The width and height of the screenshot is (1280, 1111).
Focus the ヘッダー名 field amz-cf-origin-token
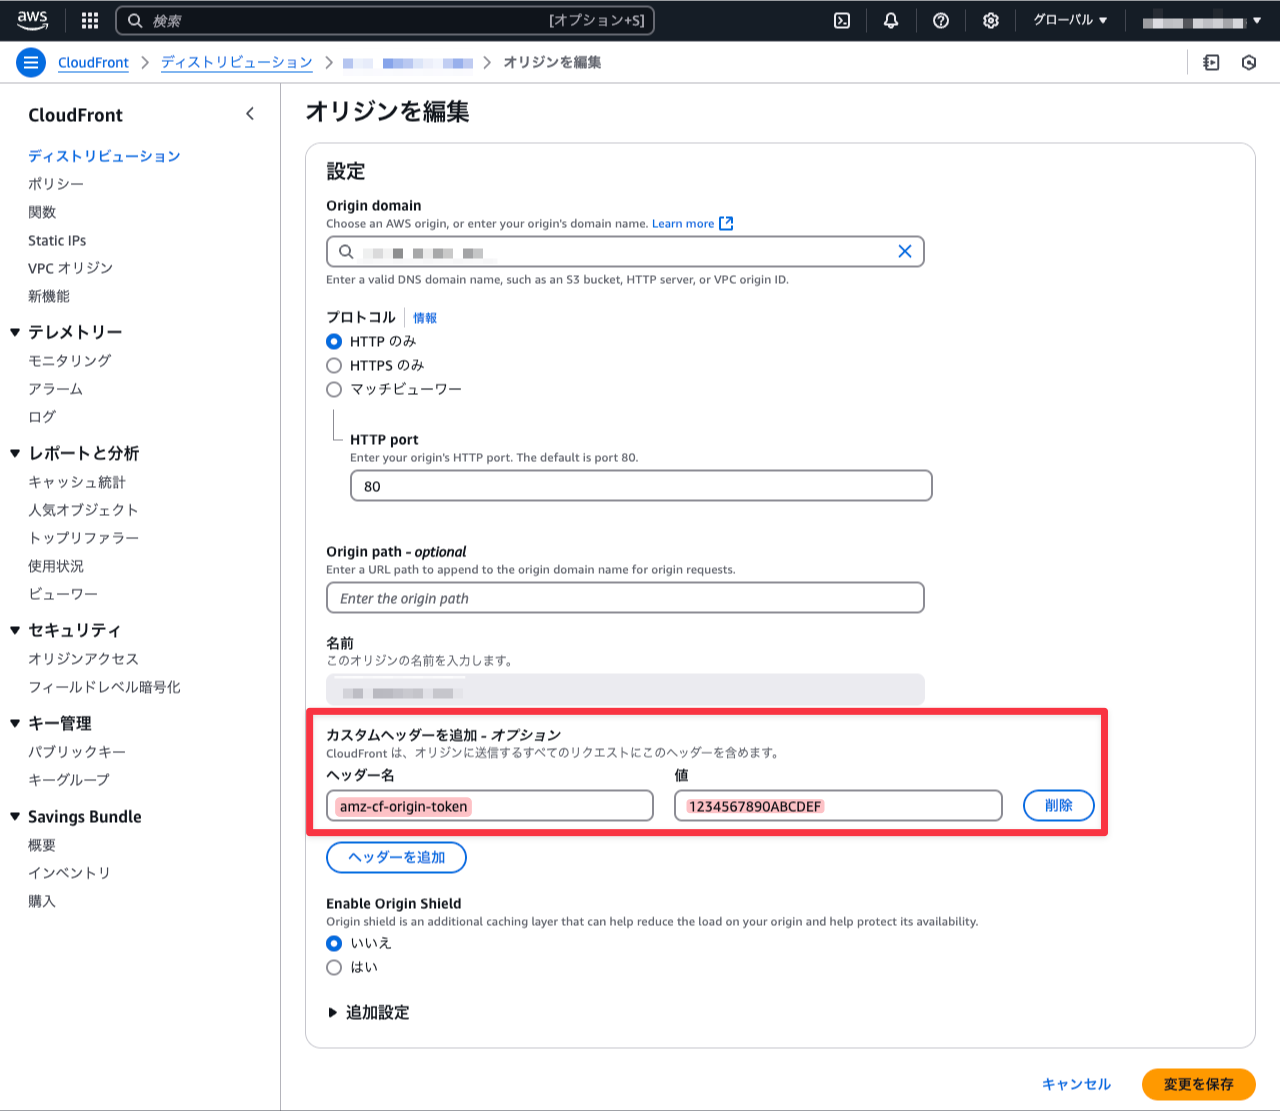[490, 806]
